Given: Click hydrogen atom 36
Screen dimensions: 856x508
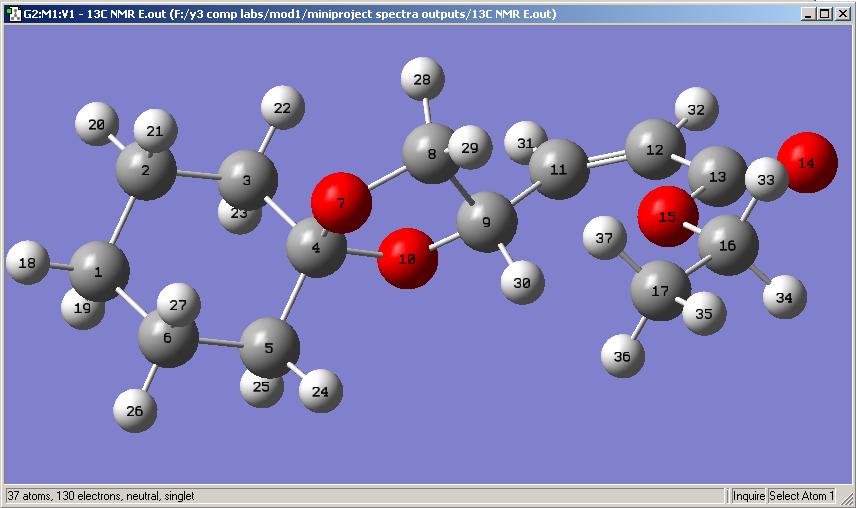Looking at the screenshot, I should coord(622,356).
